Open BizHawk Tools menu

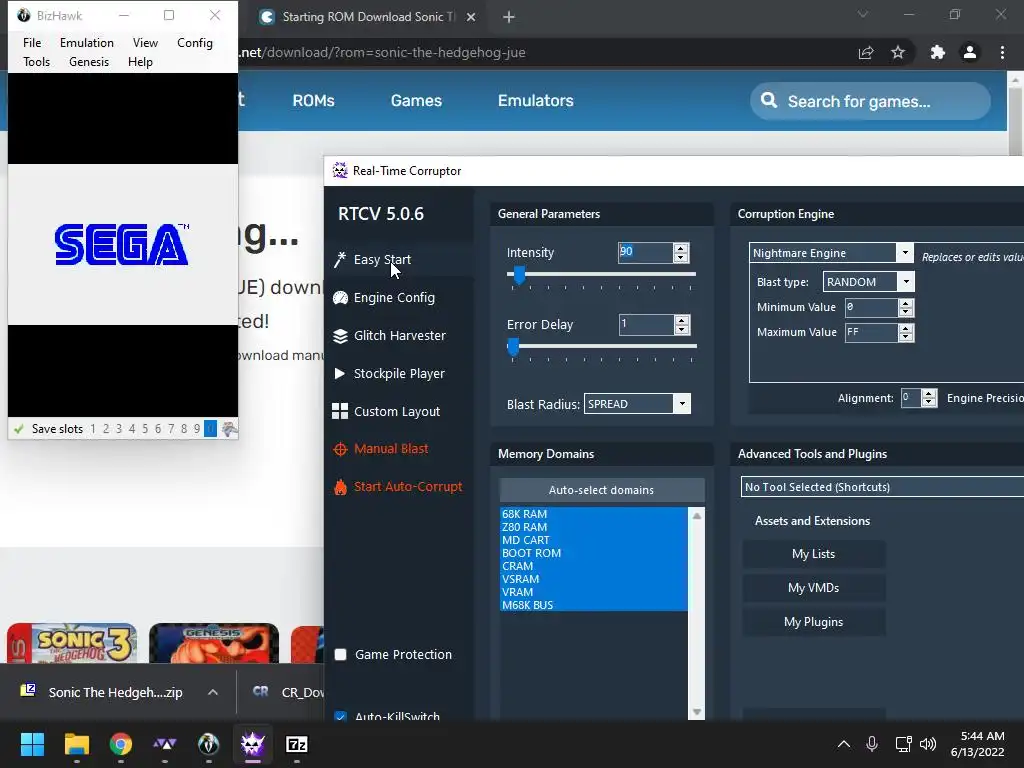pos(37,61)
